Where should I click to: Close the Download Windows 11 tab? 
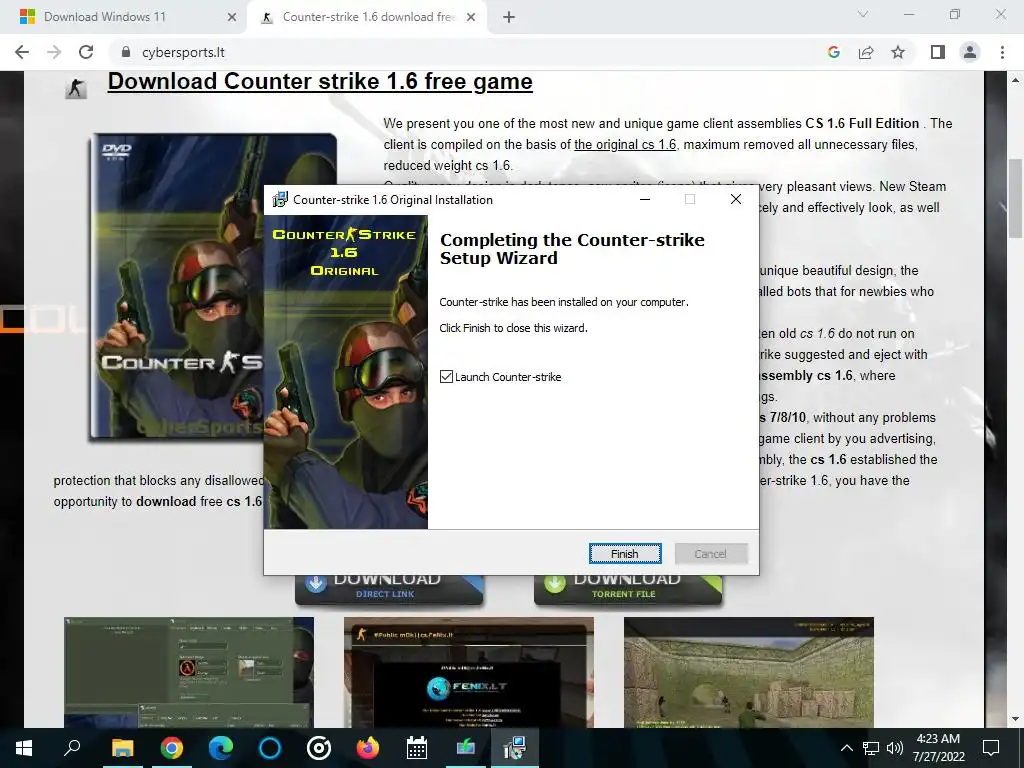(x=232, y=18)
